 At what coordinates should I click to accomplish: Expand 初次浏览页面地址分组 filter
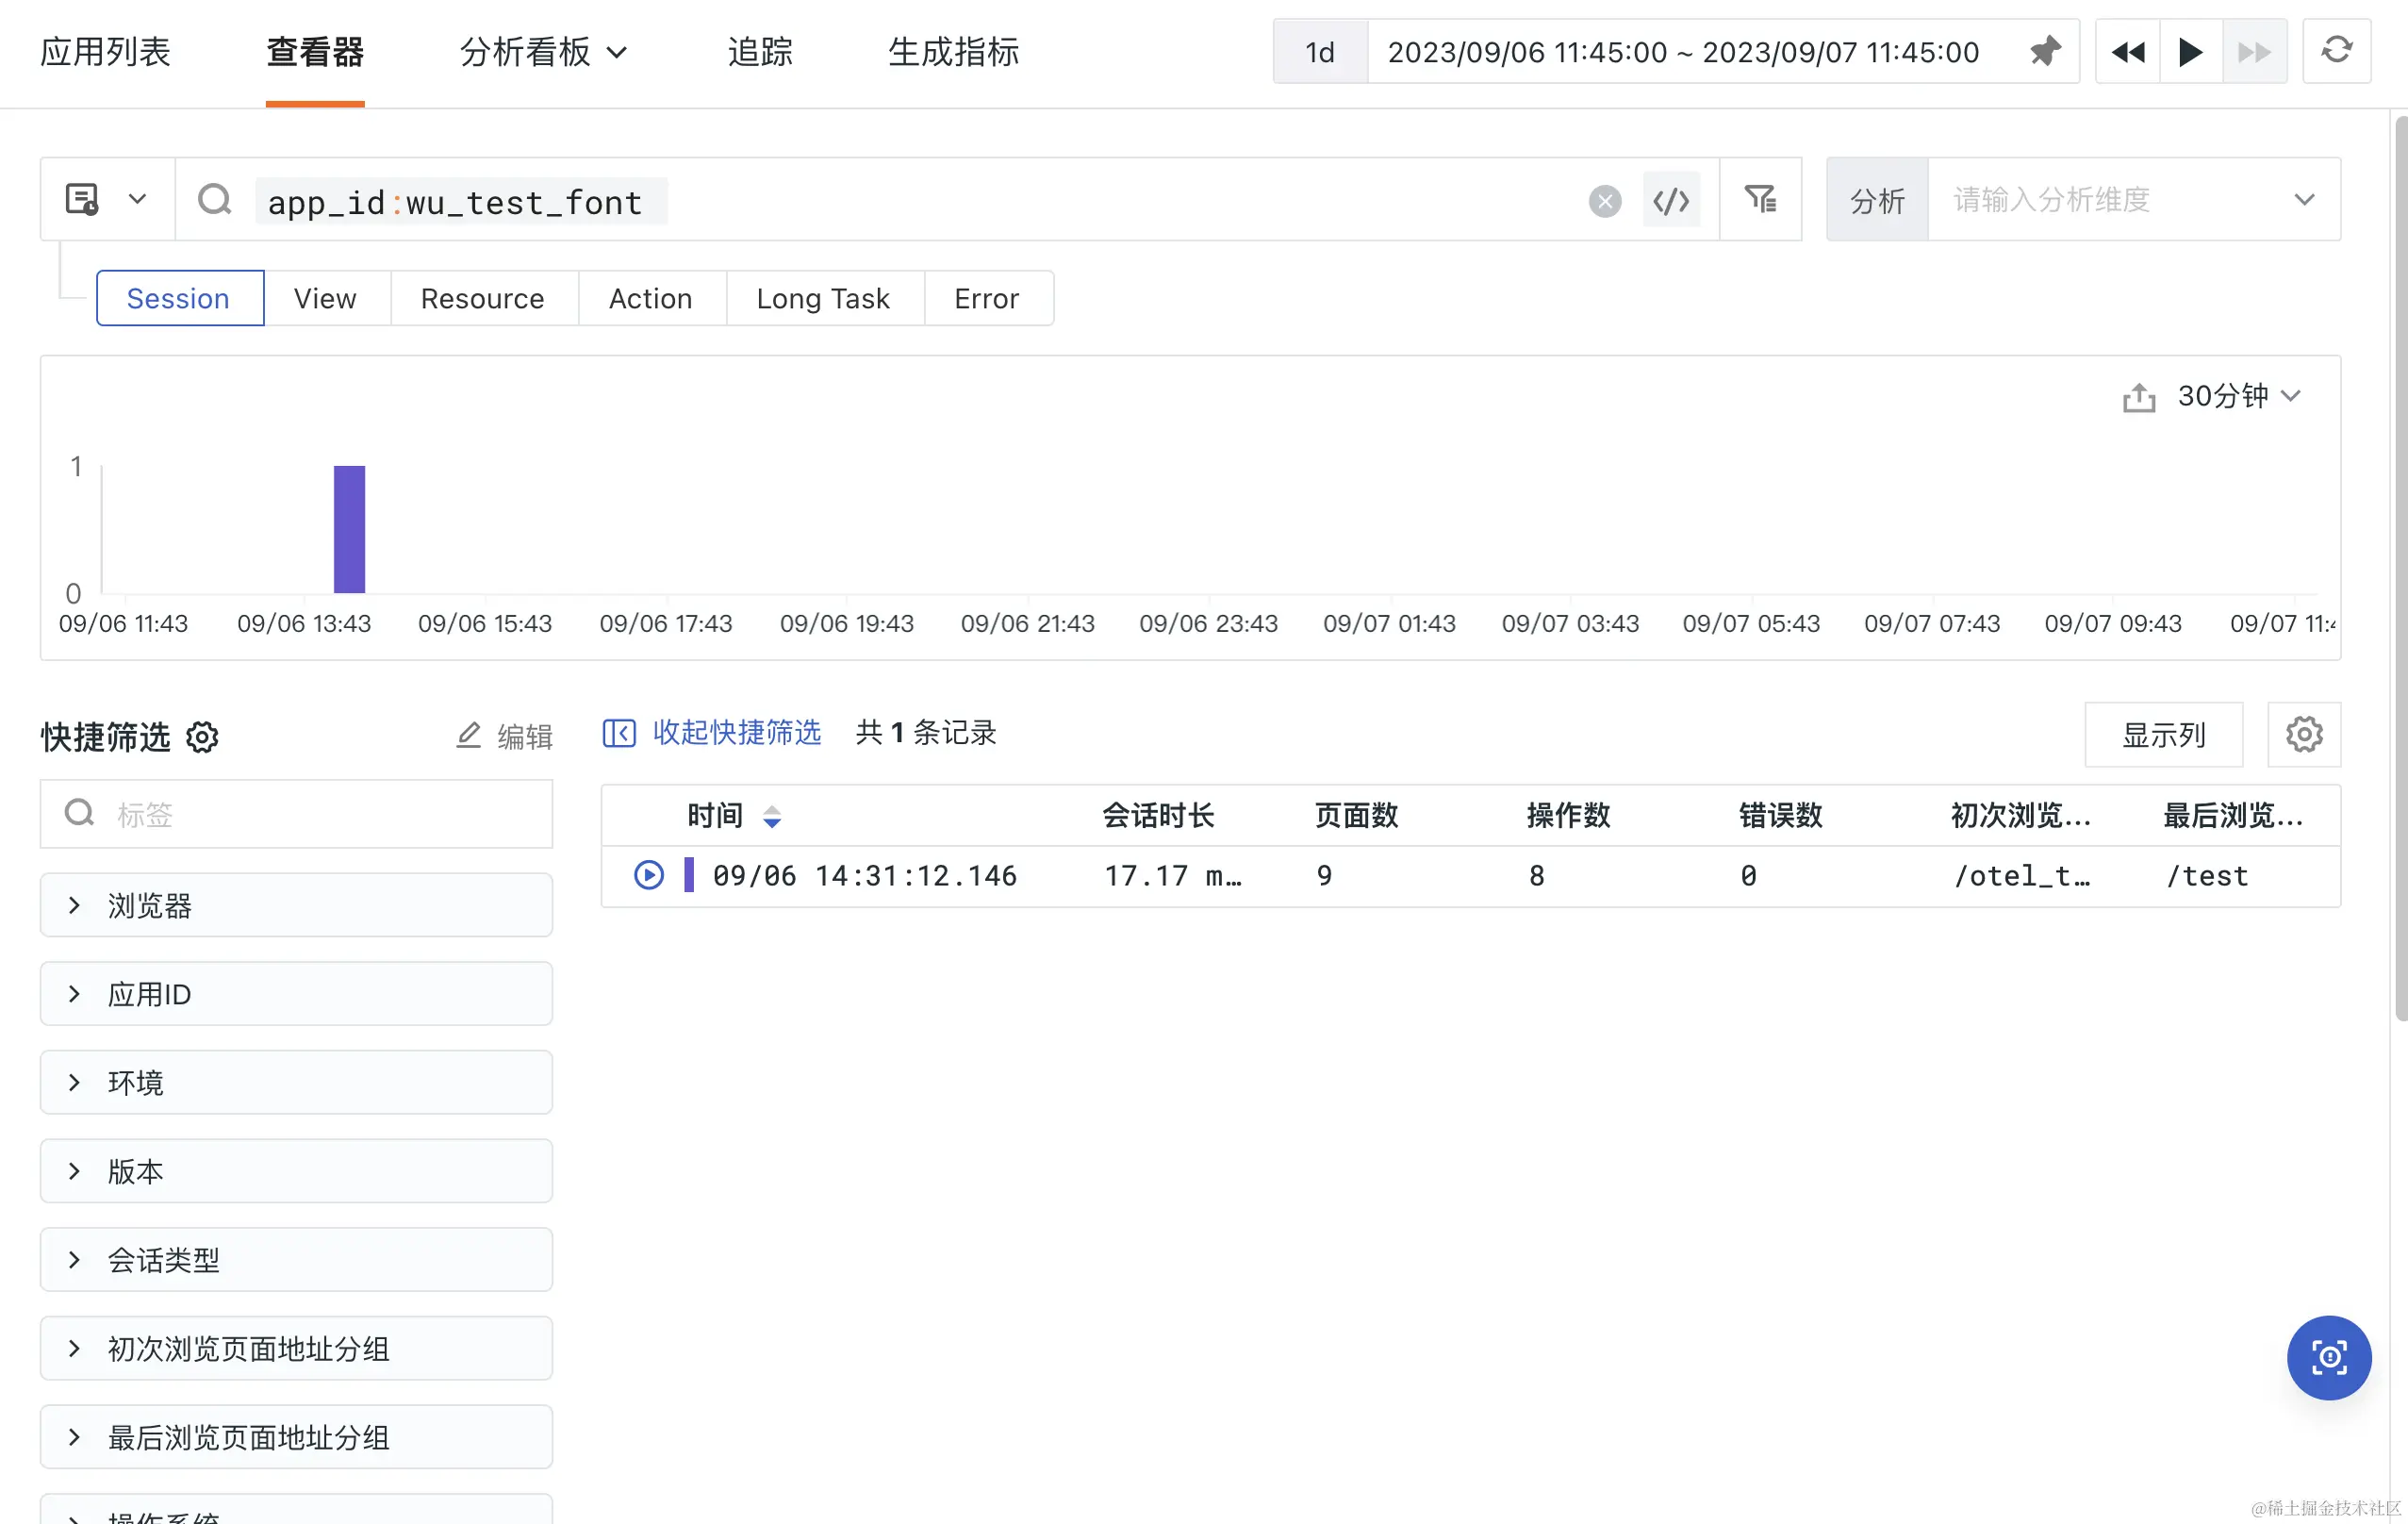coord(296,1348)
